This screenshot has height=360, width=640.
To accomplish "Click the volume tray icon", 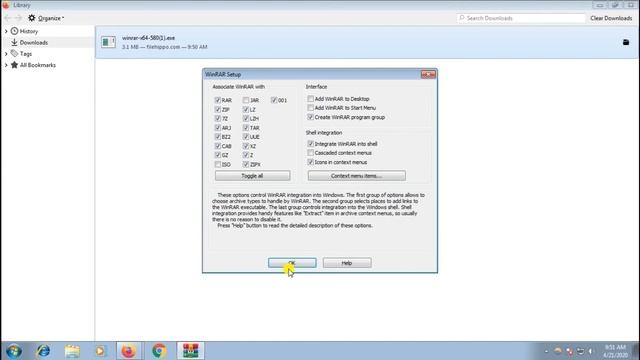I will [x=590, y=351].
